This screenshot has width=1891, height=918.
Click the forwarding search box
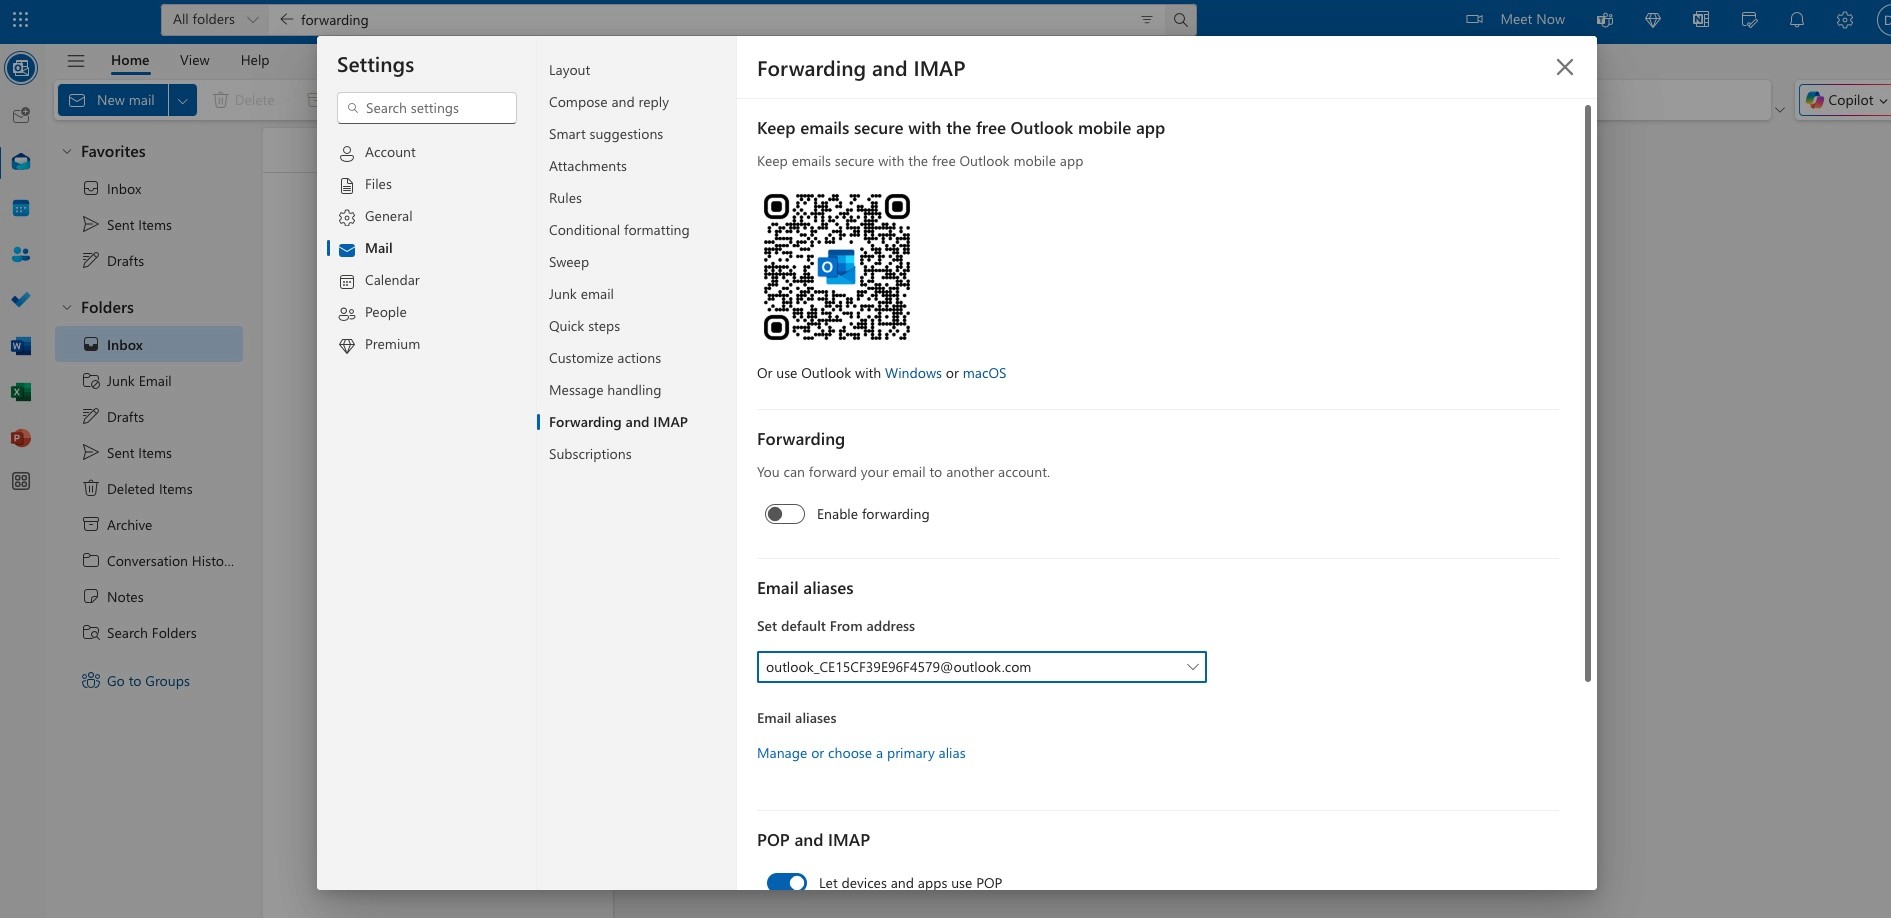715,19
